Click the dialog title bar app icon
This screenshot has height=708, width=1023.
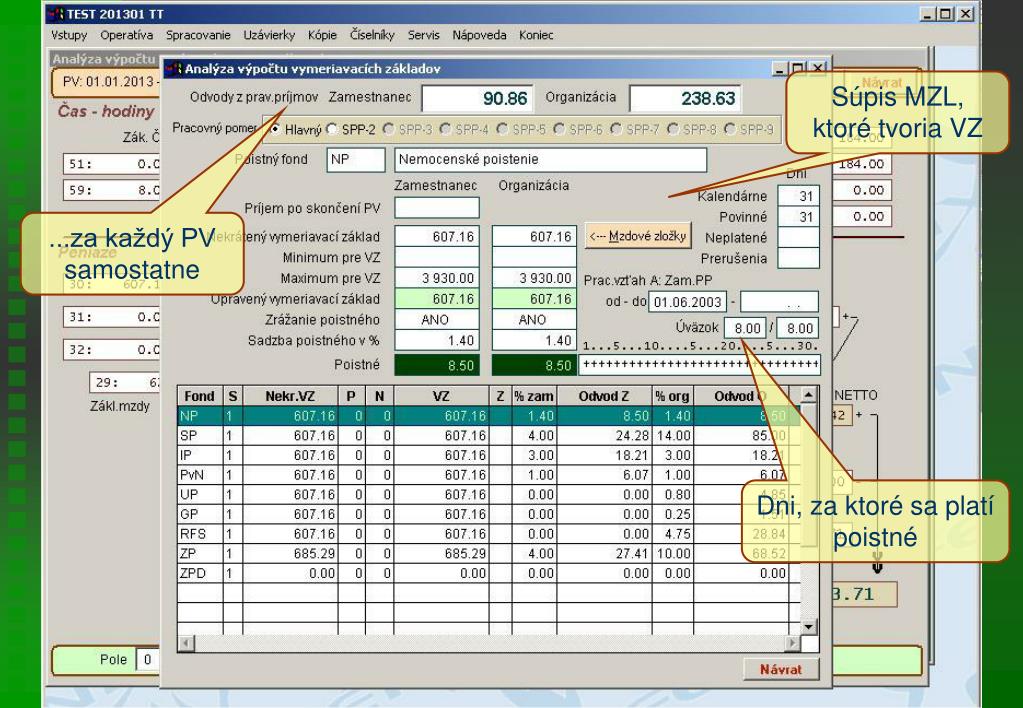click(173, 69)
